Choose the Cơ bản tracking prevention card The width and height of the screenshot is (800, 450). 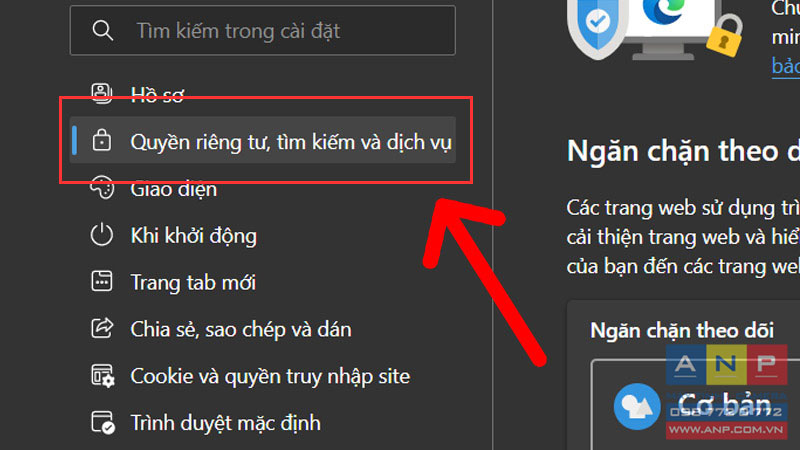[695, 405]
